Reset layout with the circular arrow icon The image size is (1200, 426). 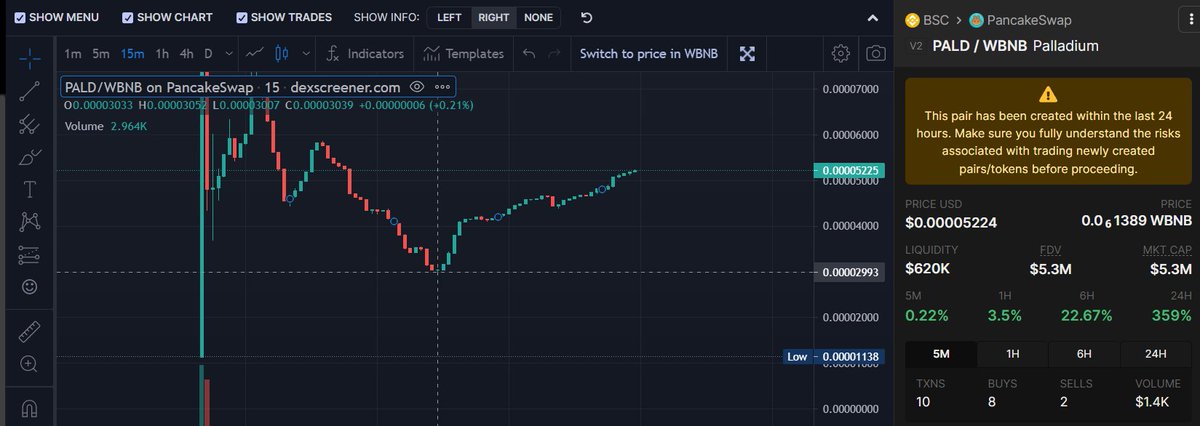point(587,17)
